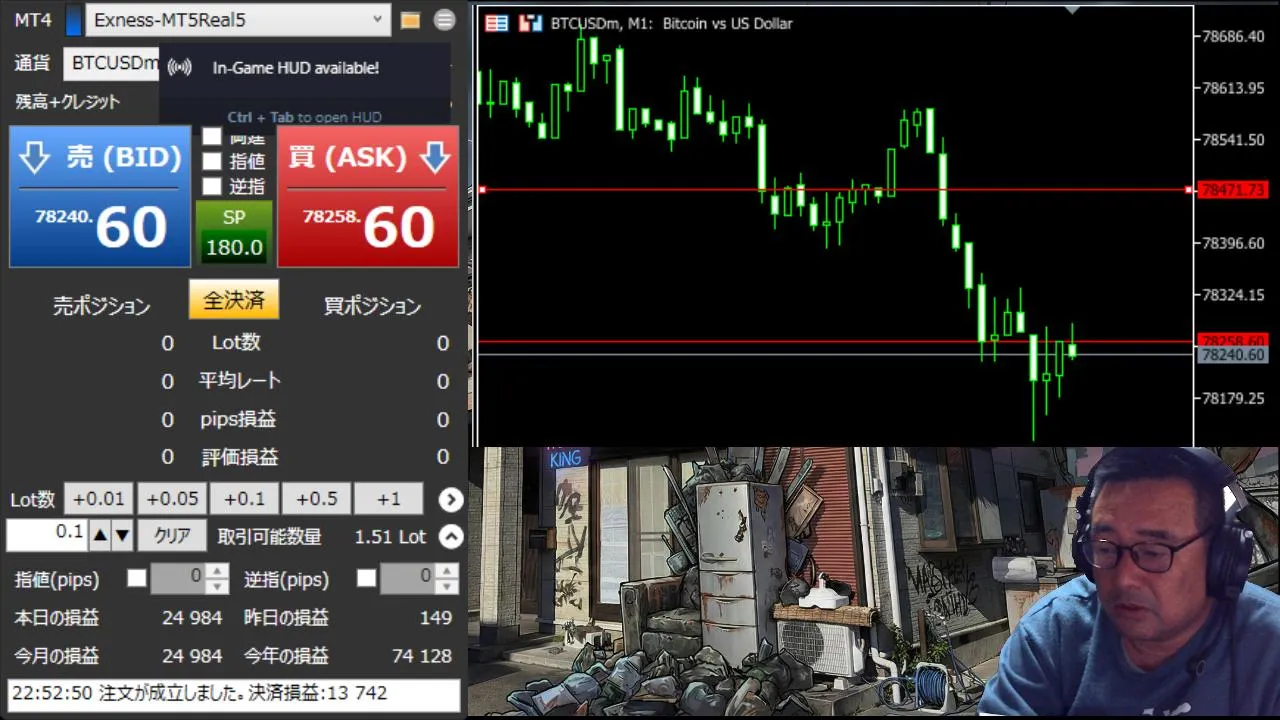Click the chart shift triangle marker at chart top

[1073, 11]
